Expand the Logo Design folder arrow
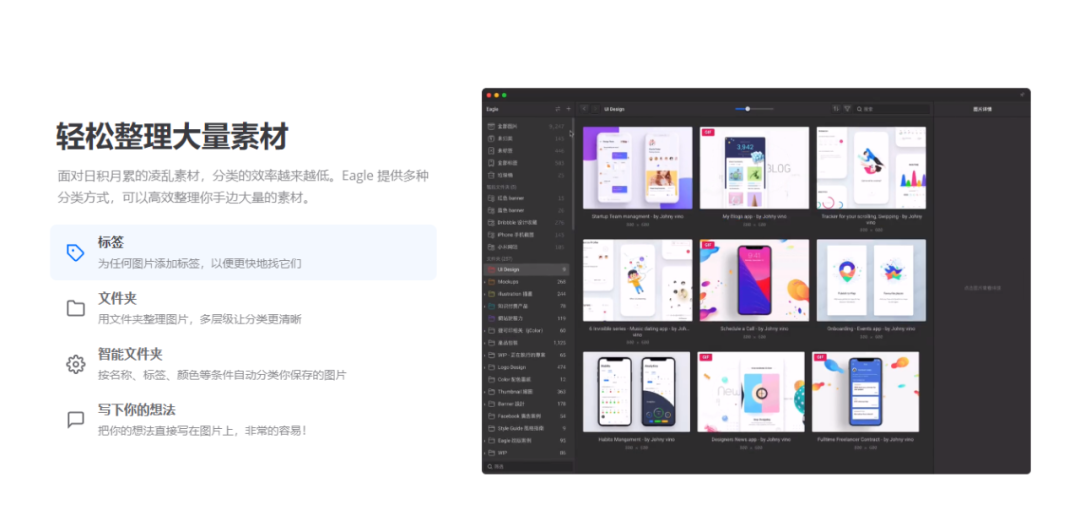 click(x=485, y=367)
